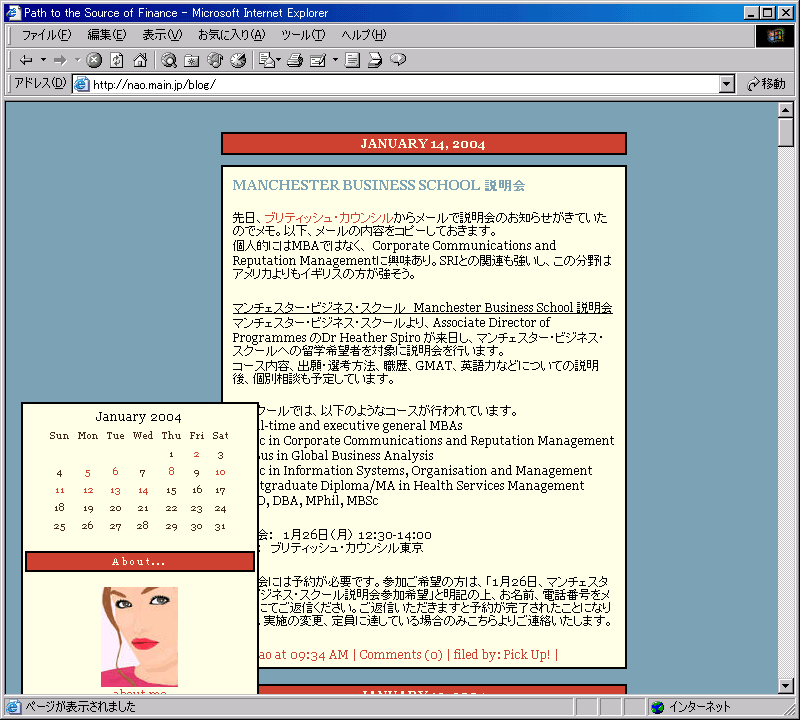Click the vertical scrollbar thumb
The height and width of the screenshot is (720, 800).
click(786, 132)
